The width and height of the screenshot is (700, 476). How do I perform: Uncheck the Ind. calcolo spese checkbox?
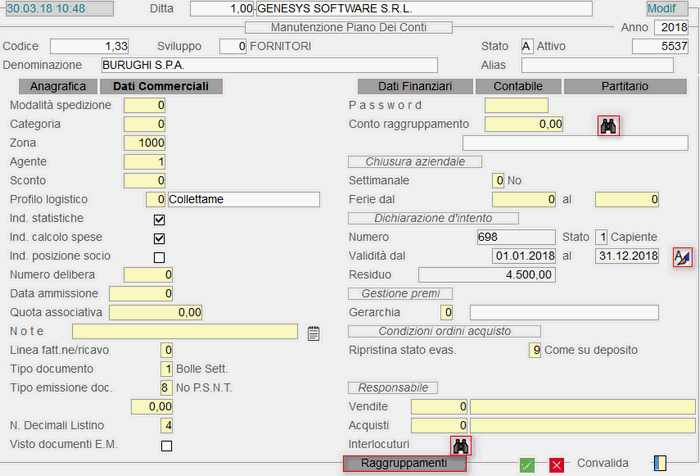(x=159, y=238)
